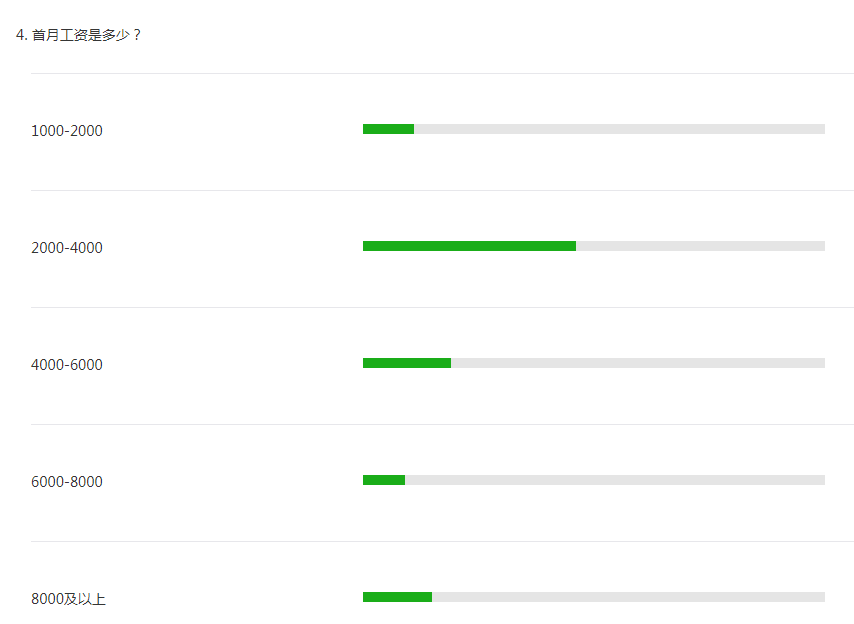Click the gray remainder of 6000-8000 bar
Viewport: 854px width, 624px height.
point(615,480)
